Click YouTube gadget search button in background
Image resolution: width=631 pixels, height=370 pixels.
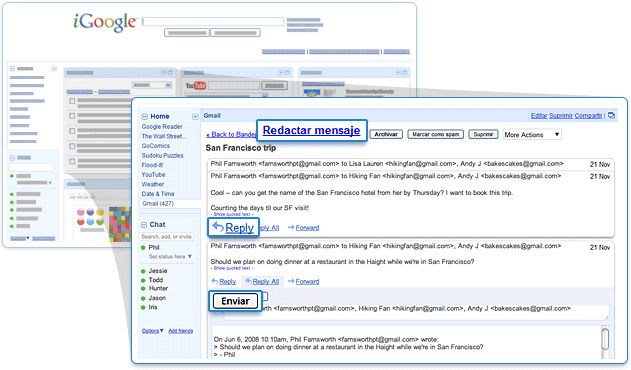274,85
